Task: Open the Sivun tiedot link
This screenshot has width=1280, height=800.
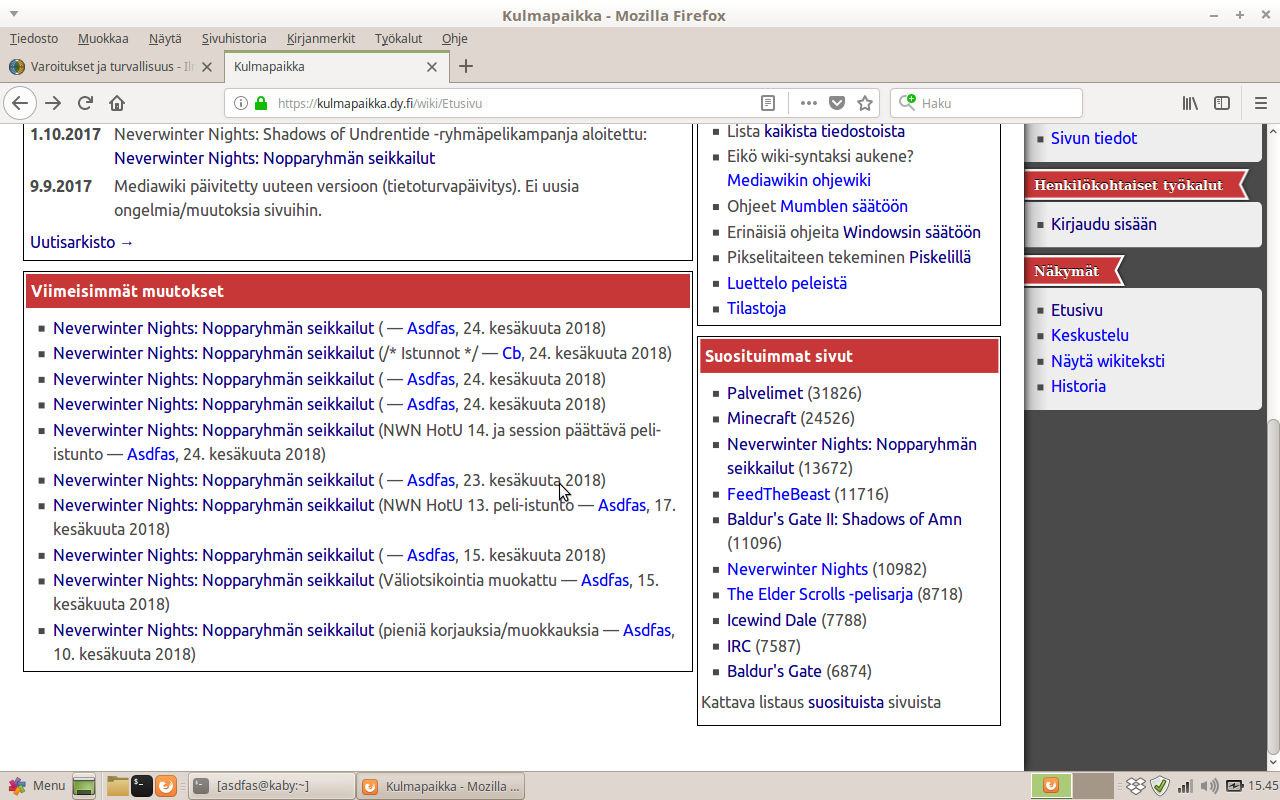Action: pyautogui.click(x=1094, y=138)
